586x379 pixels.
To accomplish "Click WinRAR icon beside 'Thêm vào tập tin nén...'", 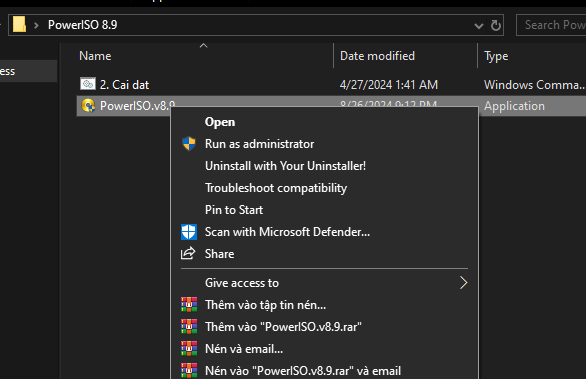I will click(x=189, y=305).
